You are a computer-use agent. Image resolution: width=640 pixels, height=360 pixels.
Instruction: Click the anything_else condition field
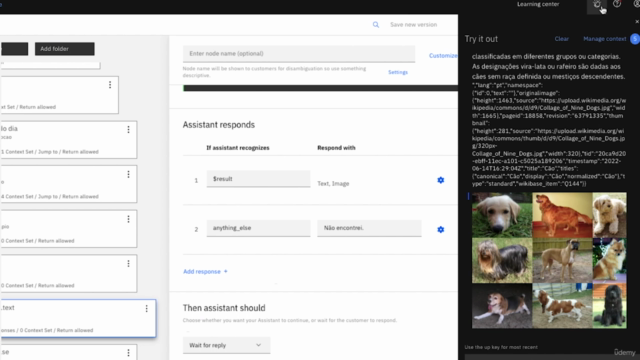[x=258, y=228]
